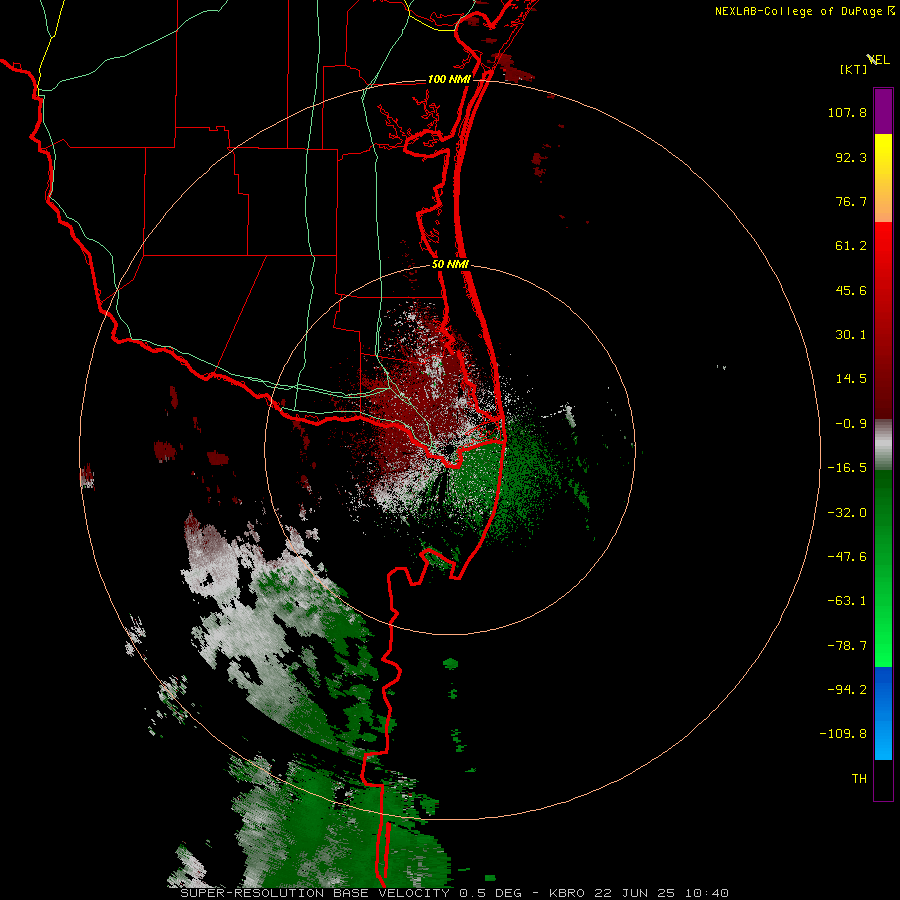Click the -0.9 velocity scale value

851,424
